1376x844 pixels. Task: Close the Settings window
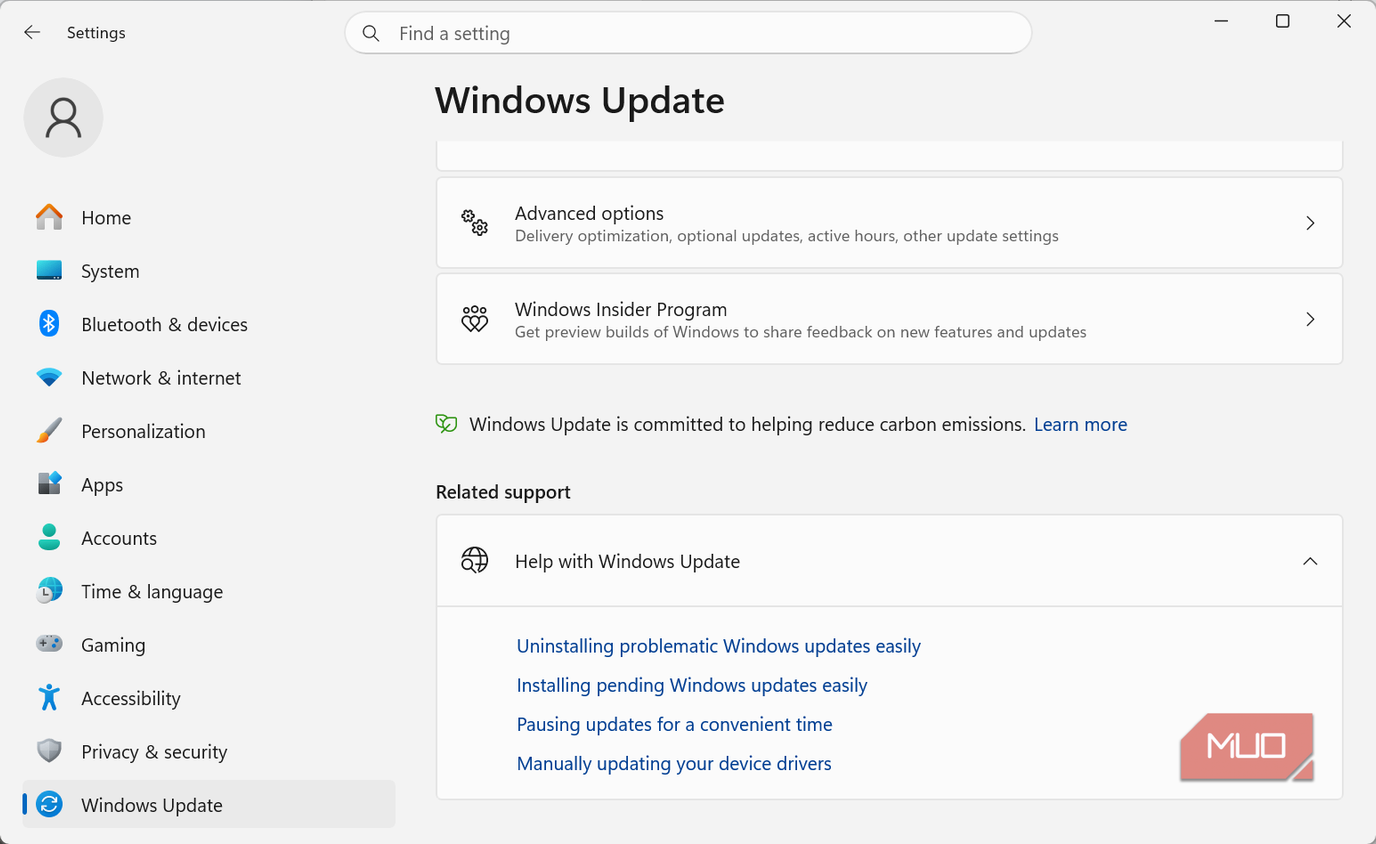[1344, 21]
